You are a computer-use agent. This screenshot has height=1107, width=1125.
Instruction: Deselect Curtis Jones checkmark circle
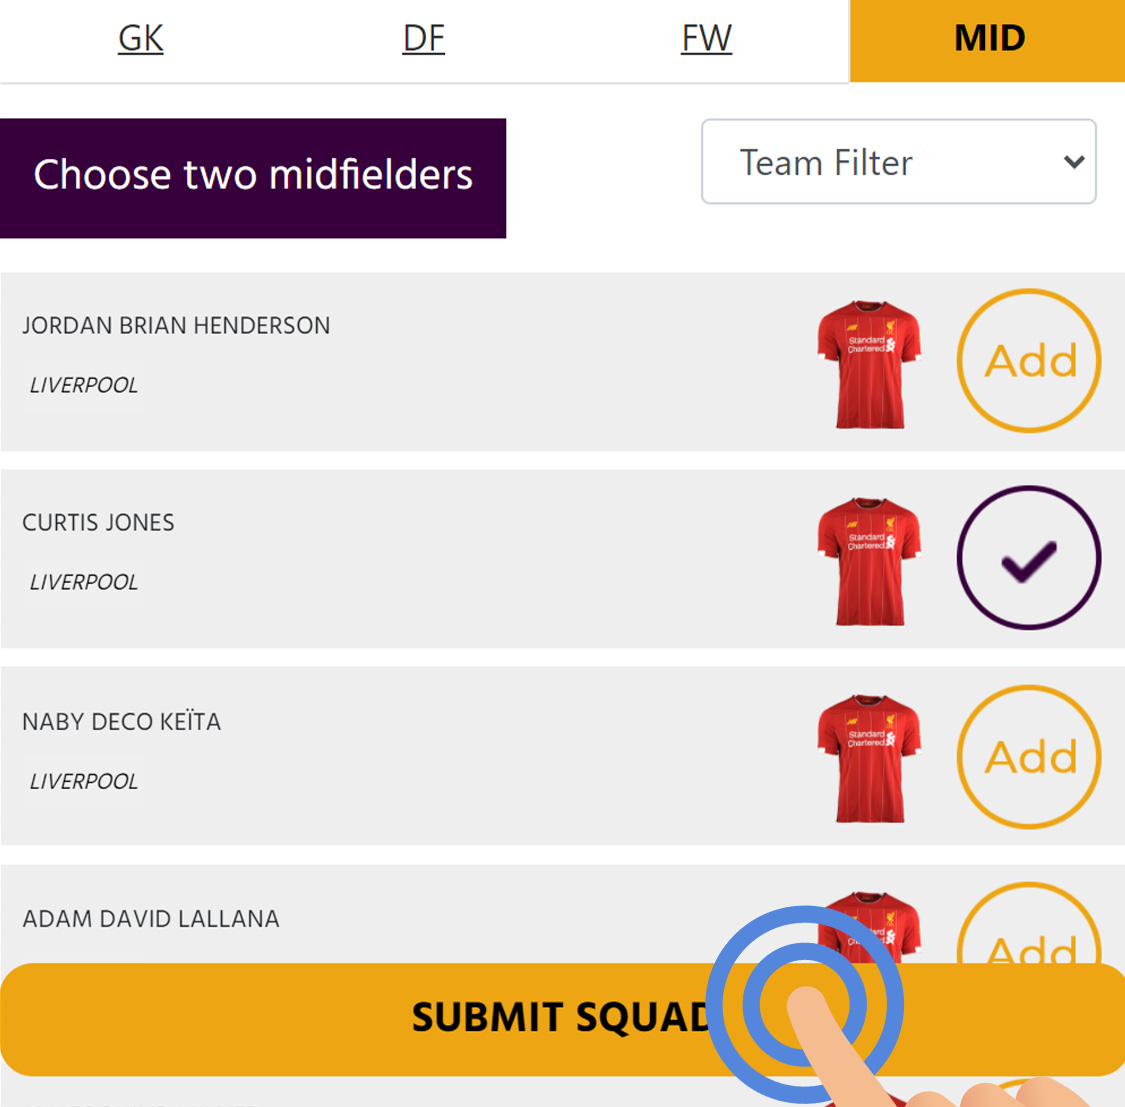pyautogui.click(x=1028, y=557)
